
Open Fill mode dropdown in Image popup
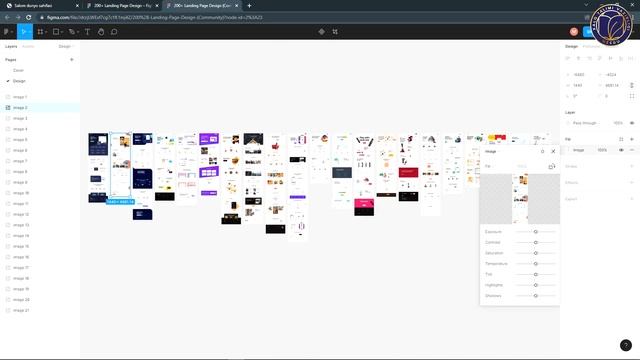[x=489, y=166]
